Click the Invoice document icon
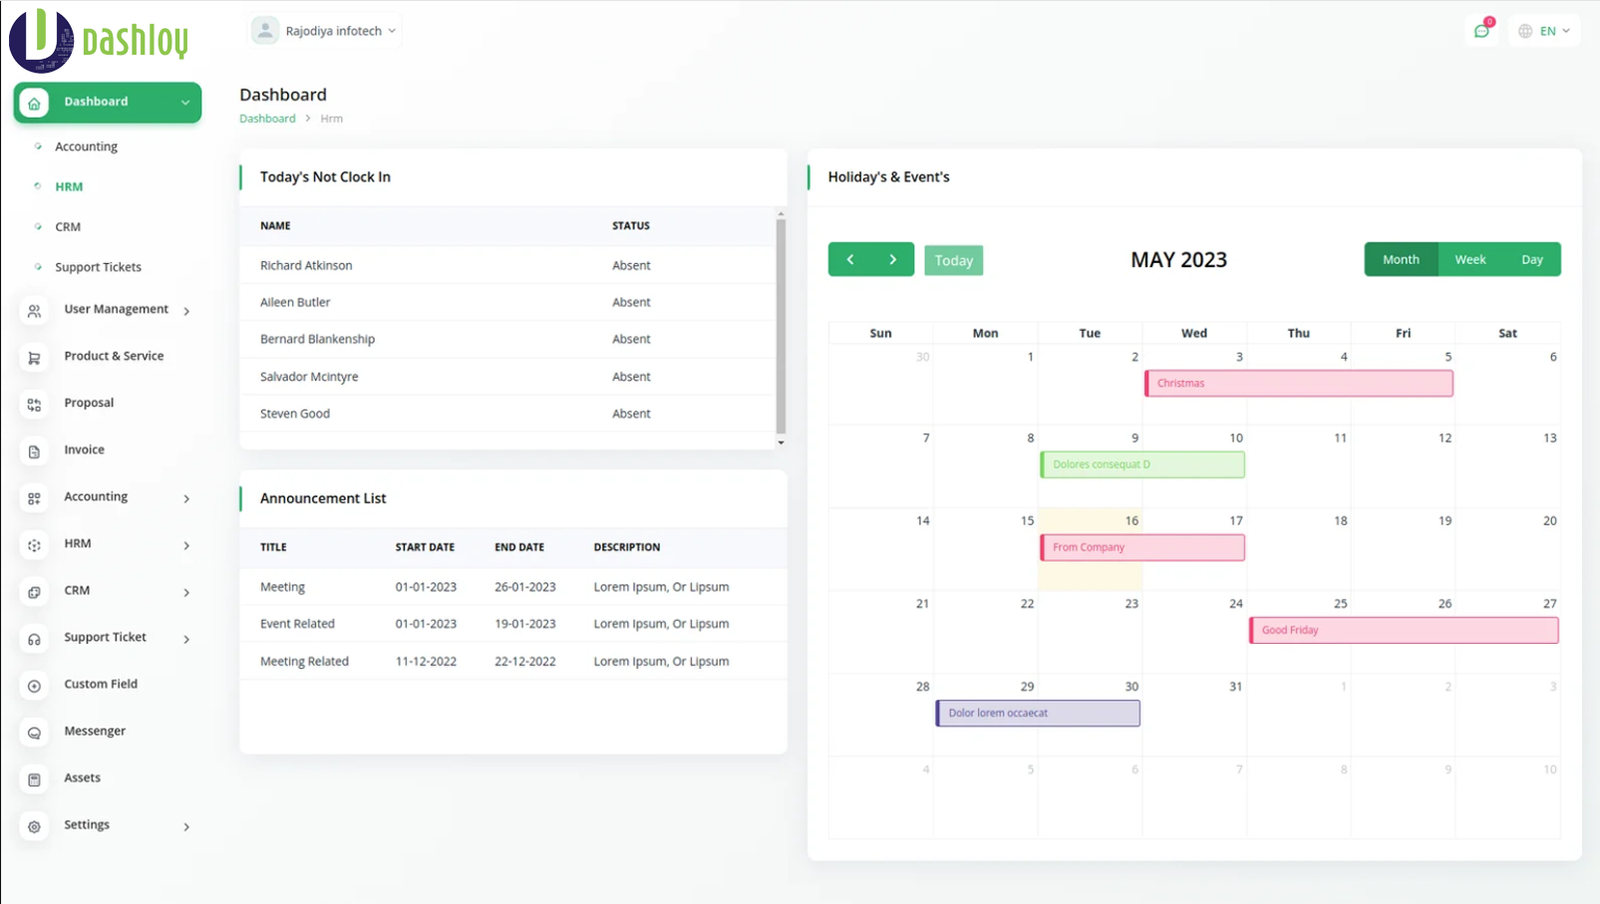The height and width of the screenshot is (904, 1600). tap(34, 452)
